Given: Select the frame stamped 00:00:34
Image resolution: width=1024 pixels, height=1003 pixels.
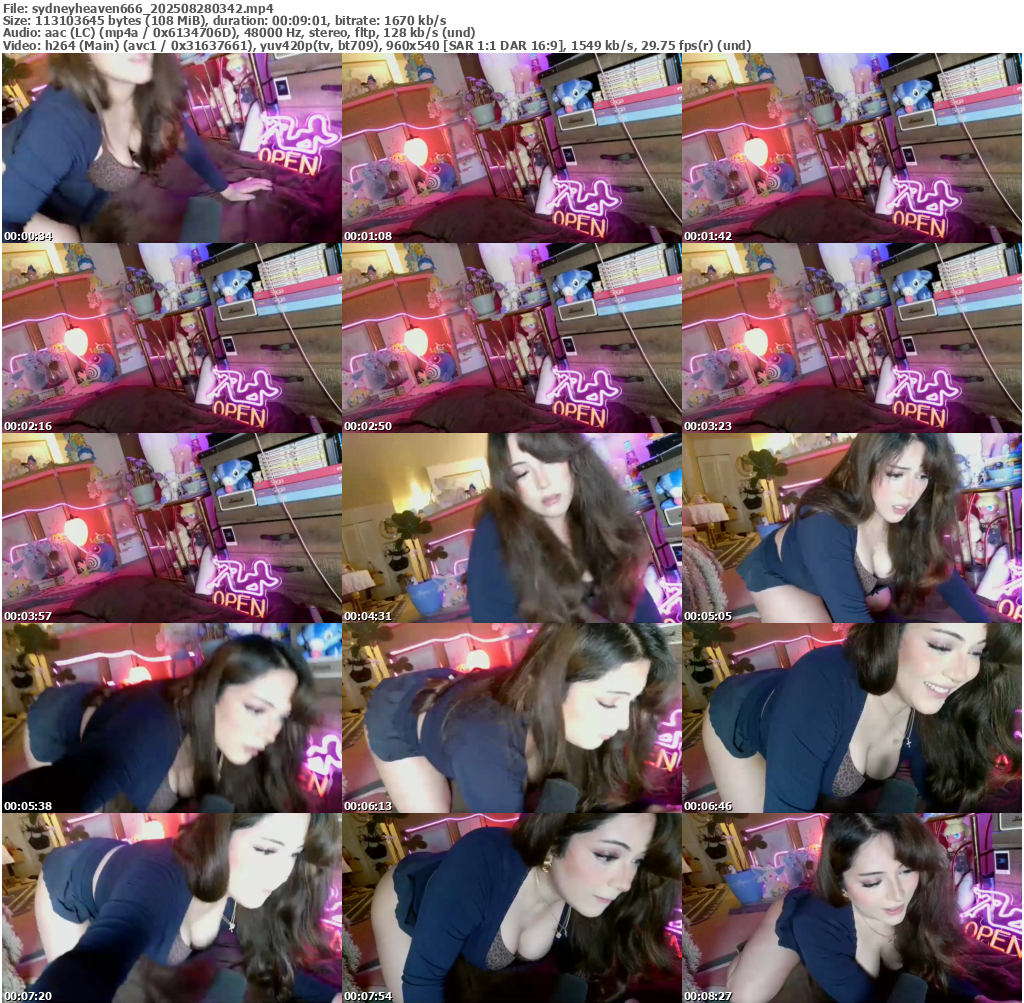Looking at the screenshot, I should click(172, 148).
